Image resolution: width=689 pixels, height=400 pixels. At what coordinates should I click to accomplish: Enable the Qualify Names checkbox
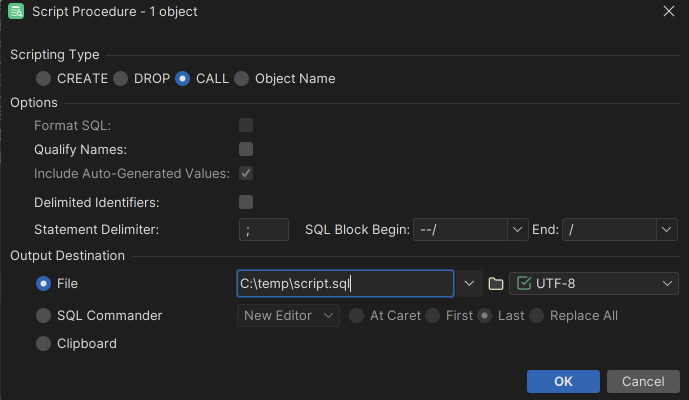coord(246,149)
